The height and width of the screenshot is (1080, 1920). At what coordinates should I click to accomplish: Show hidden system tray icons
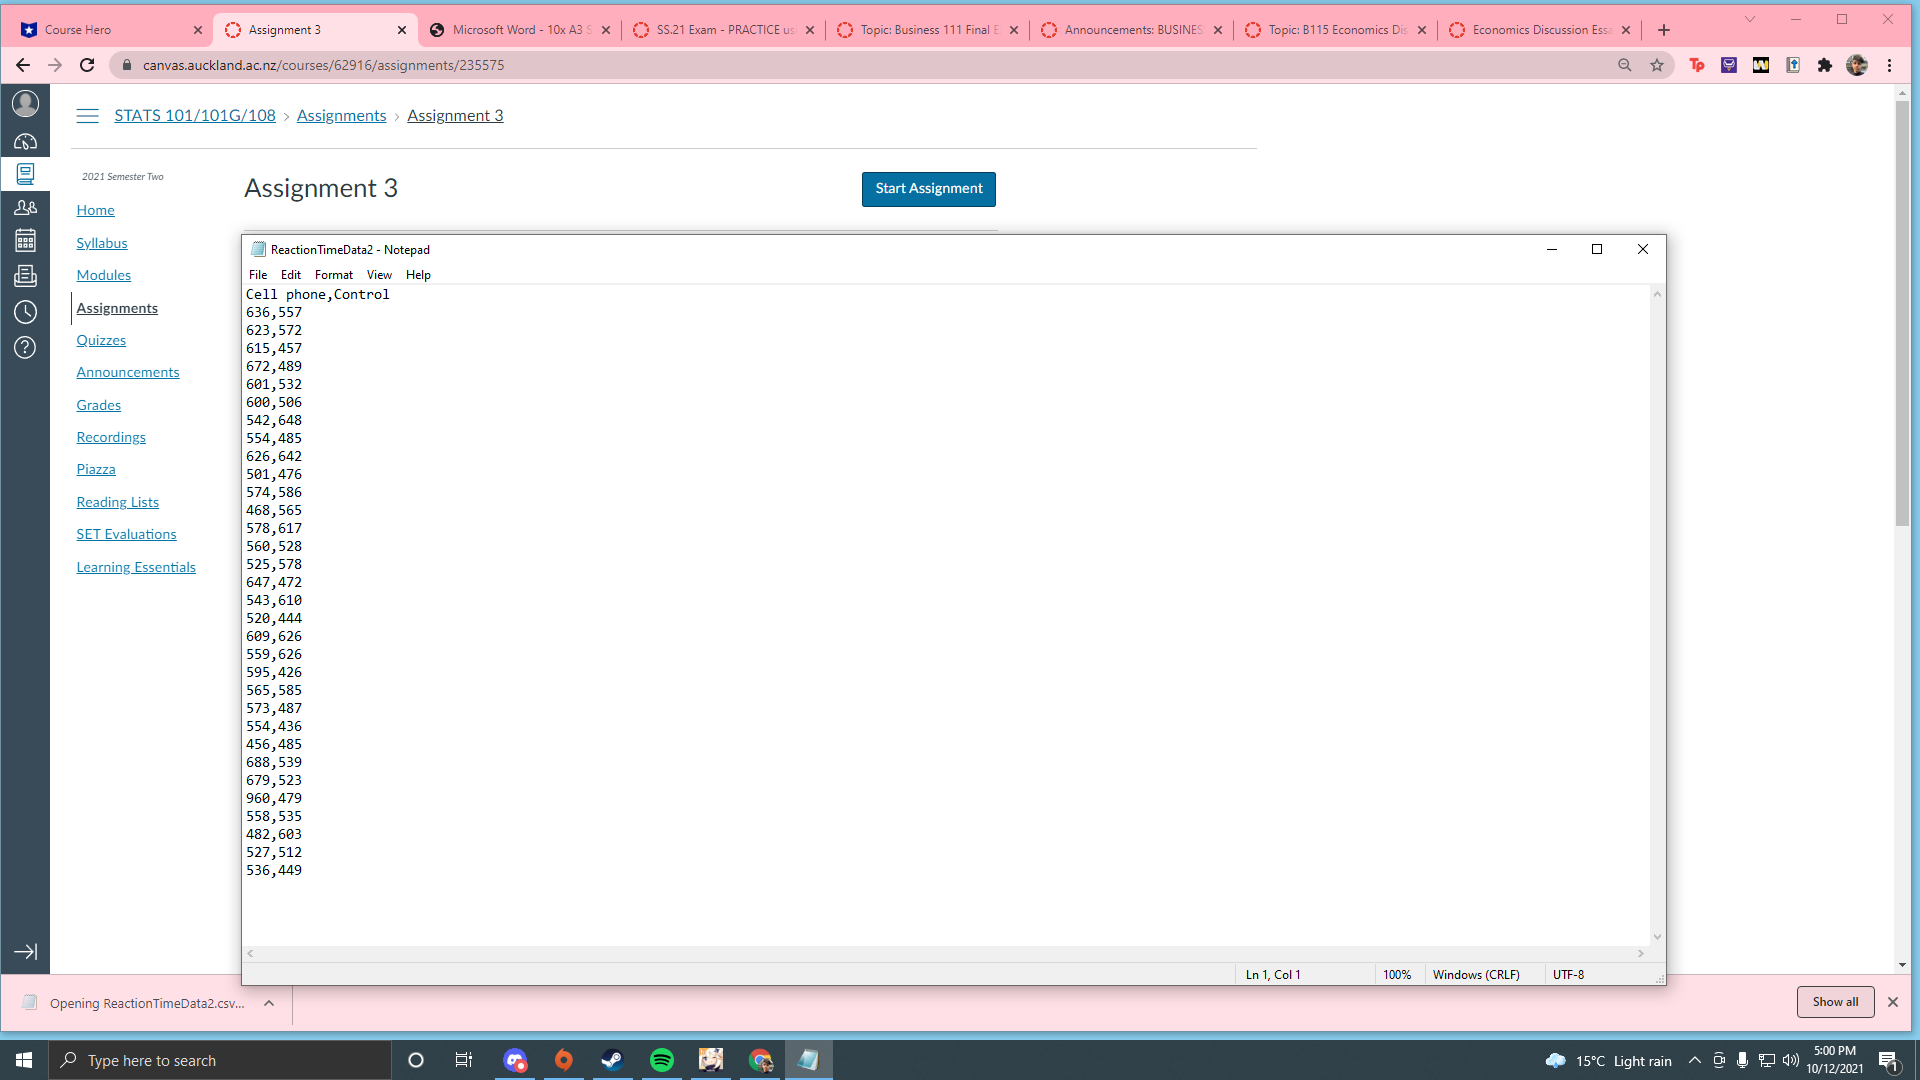1694,1060
